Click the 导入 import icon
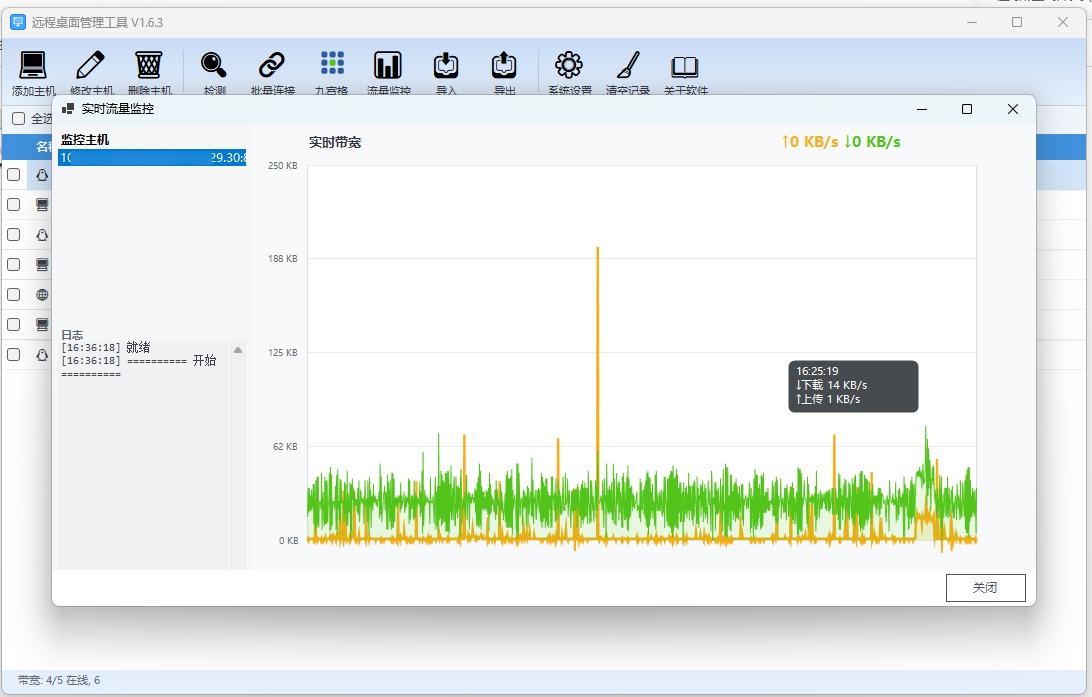The image size is (1092, 697). click(x=446, y=65)
